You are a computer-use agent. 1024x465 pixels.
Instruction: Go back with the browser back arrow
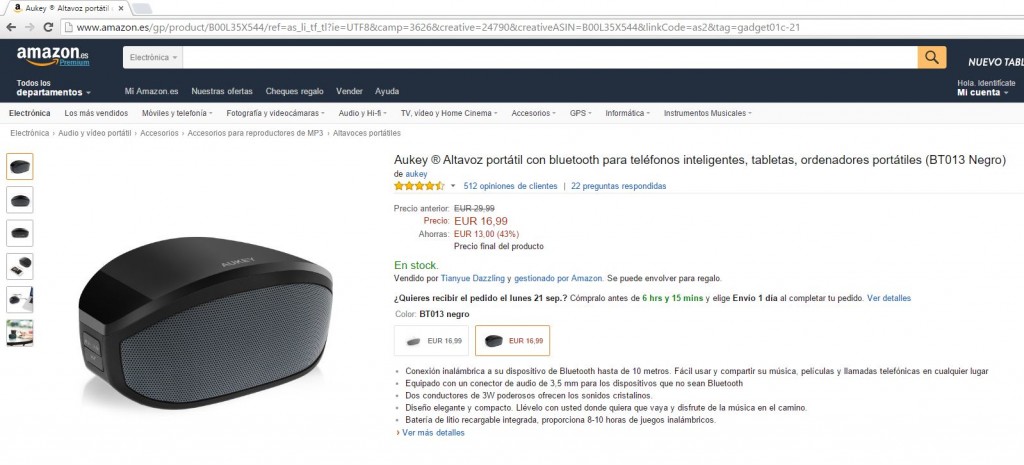click(10, 27)
